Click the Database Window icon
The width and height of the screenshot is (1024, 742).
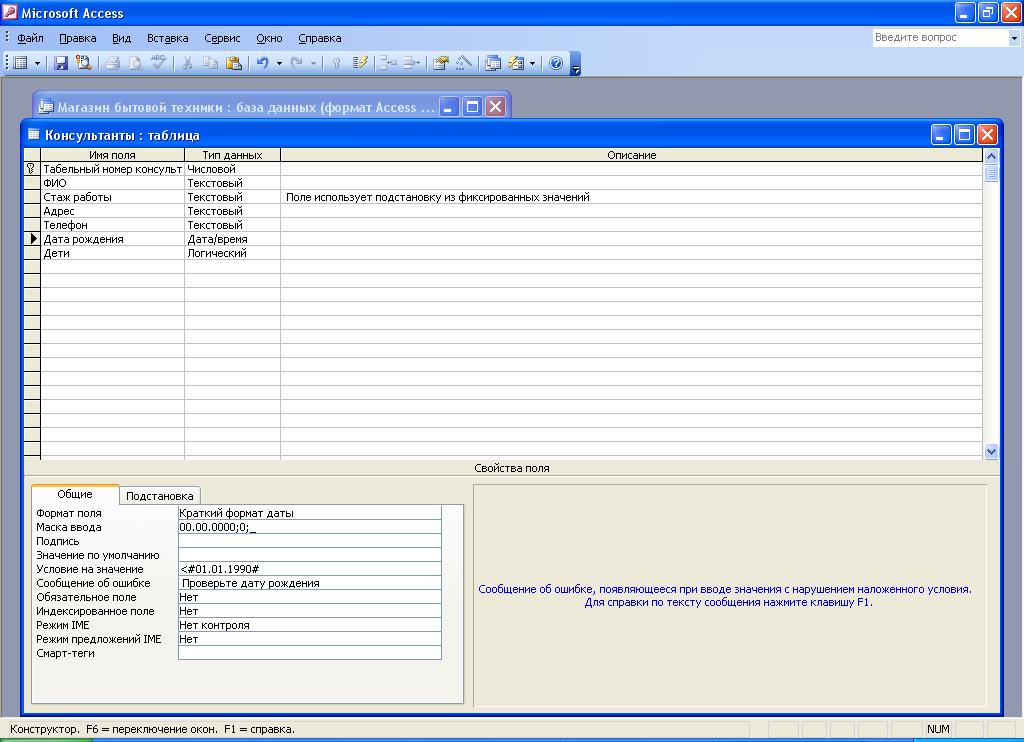[493, 63]
